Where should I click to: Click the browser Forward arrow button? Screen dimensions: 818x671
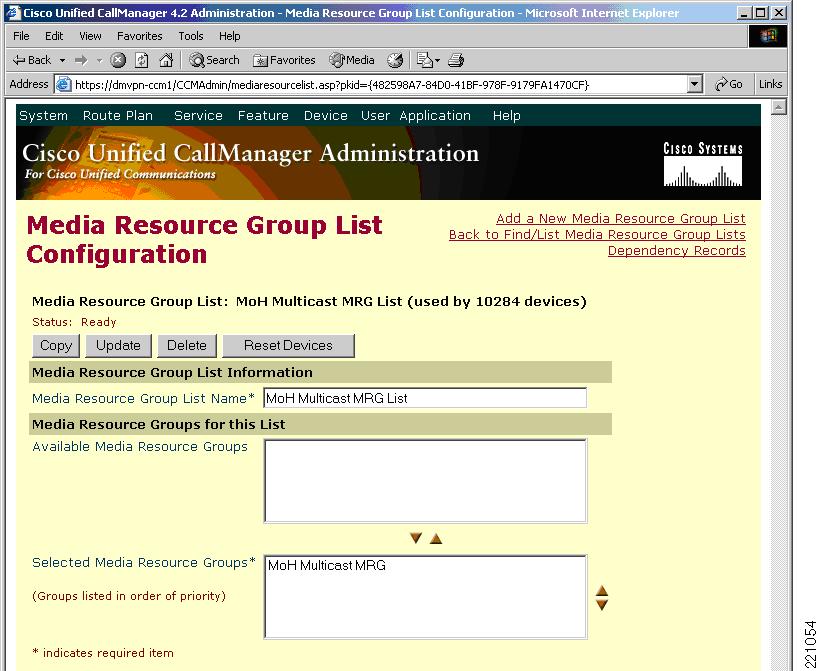81,61
